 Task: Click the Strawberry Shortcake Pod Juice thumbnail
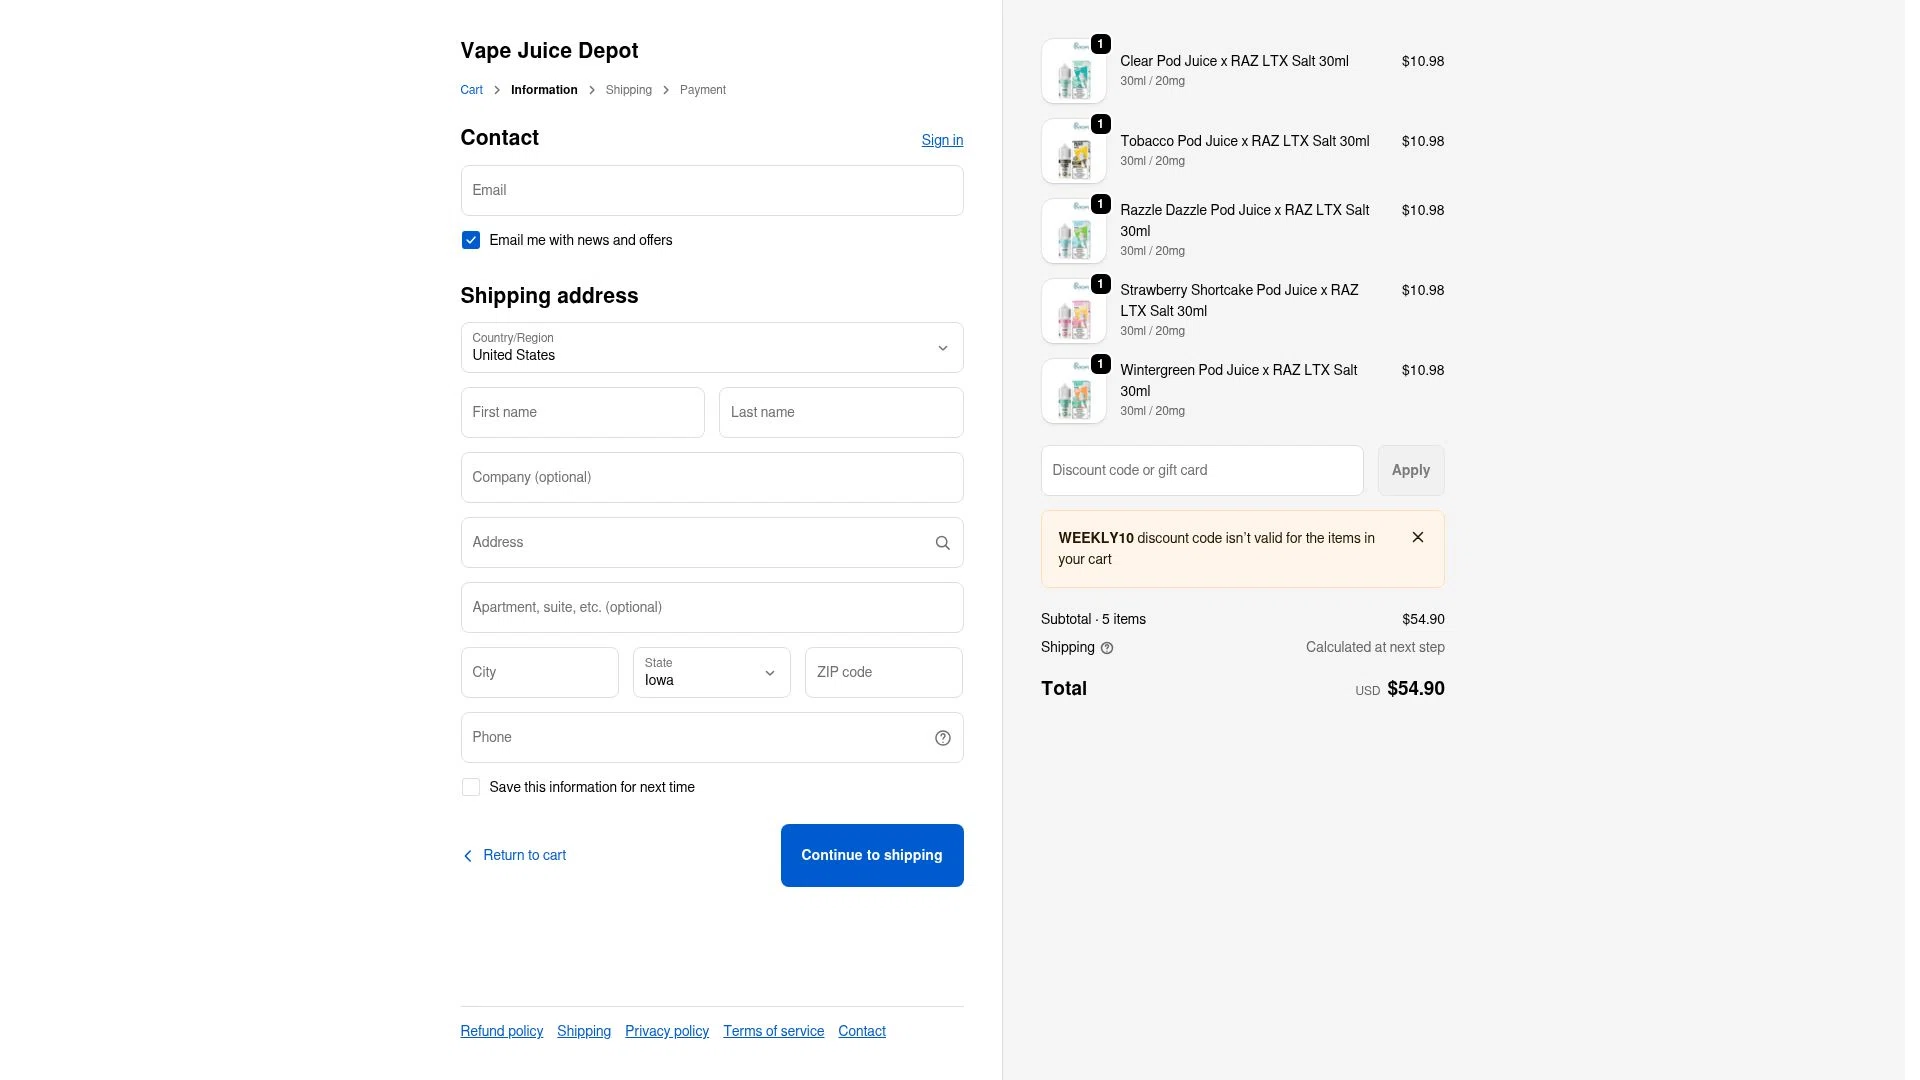pyautogui.click(x=1074, y=311)
